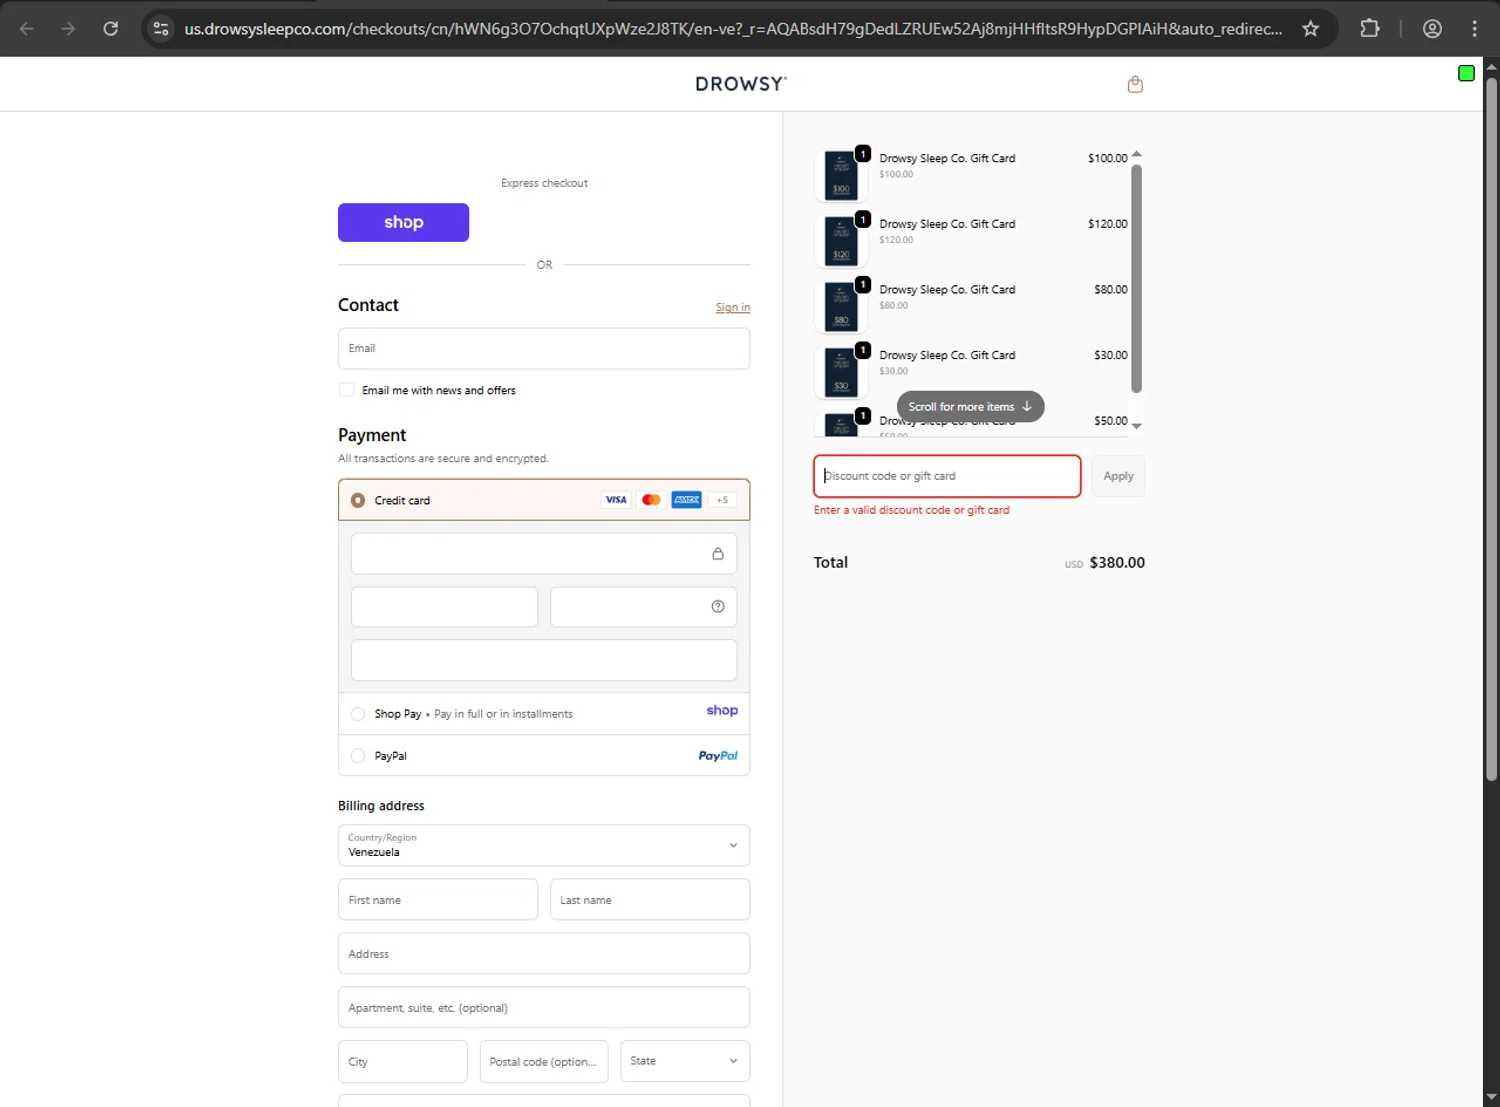Go back to previous page
The height and width of the screenshot is (1107, 1500).
coord(27,28)
